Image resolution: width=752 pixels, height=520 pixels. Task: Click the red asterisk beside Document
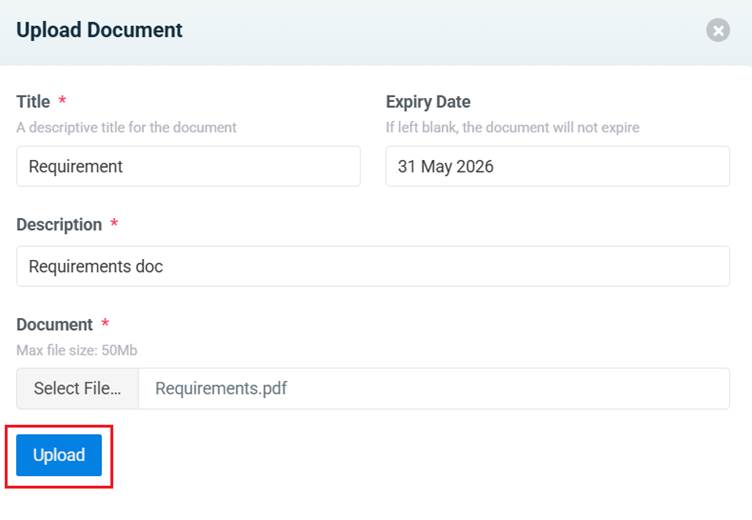105,325
